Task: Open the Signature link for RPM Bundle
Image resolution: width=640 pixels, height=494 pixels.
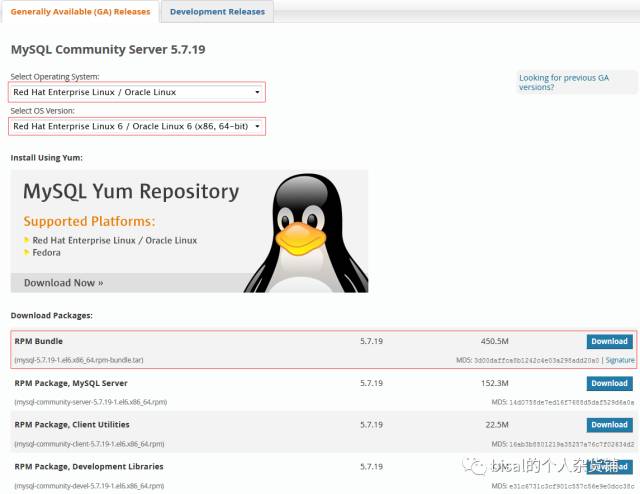Action: tap(620, 360)
